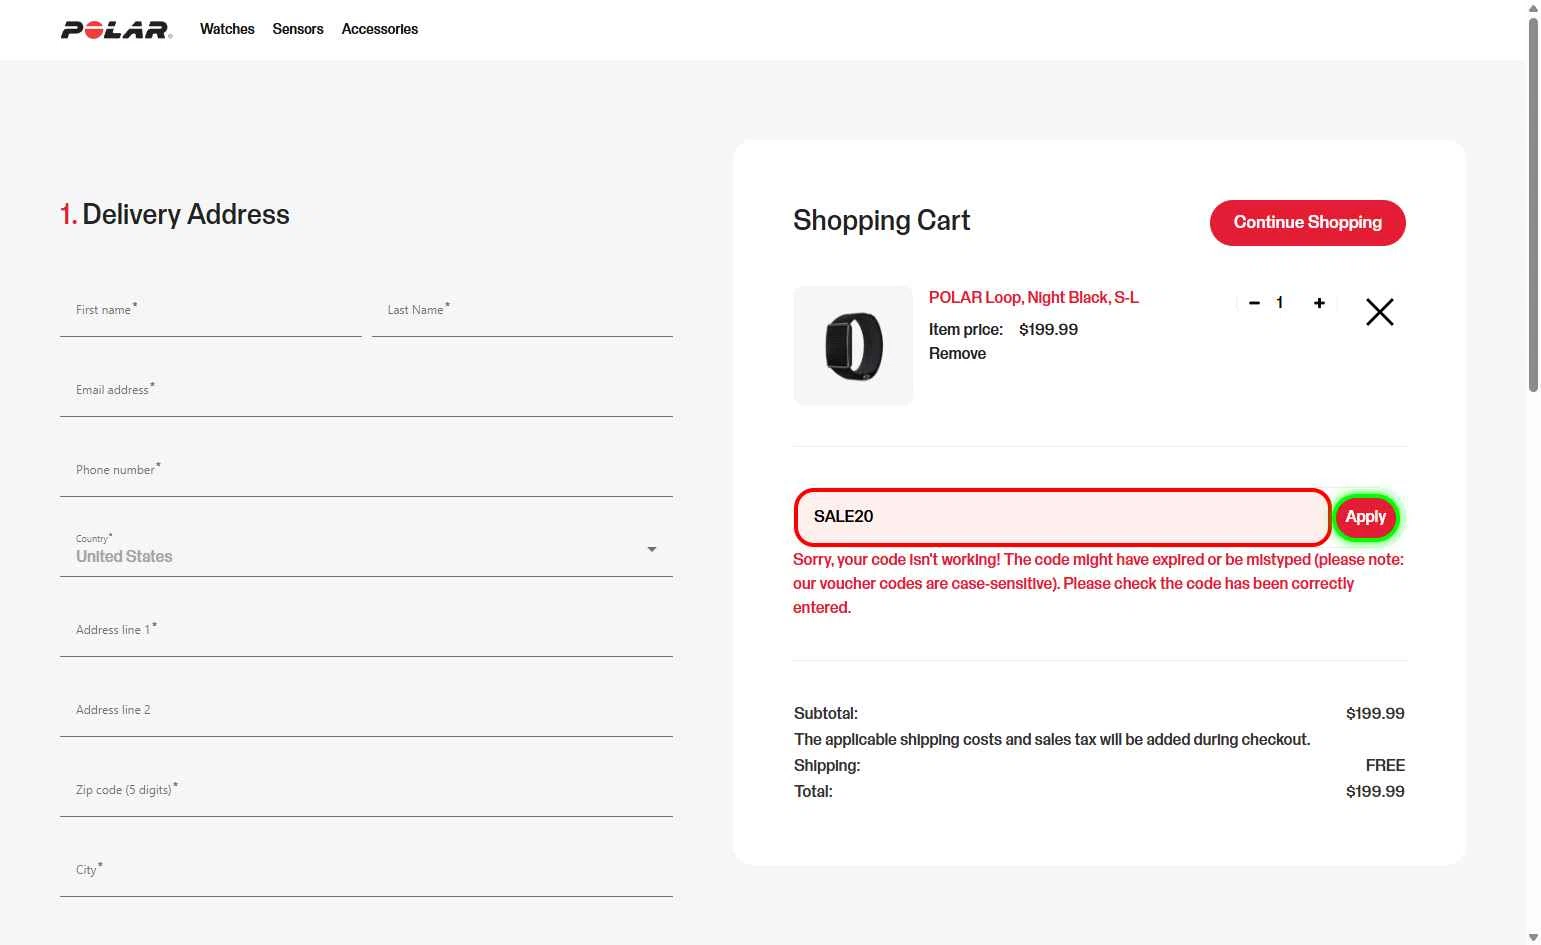
Task: Delete cart item with X icon
Action: tap(1379, 312)
